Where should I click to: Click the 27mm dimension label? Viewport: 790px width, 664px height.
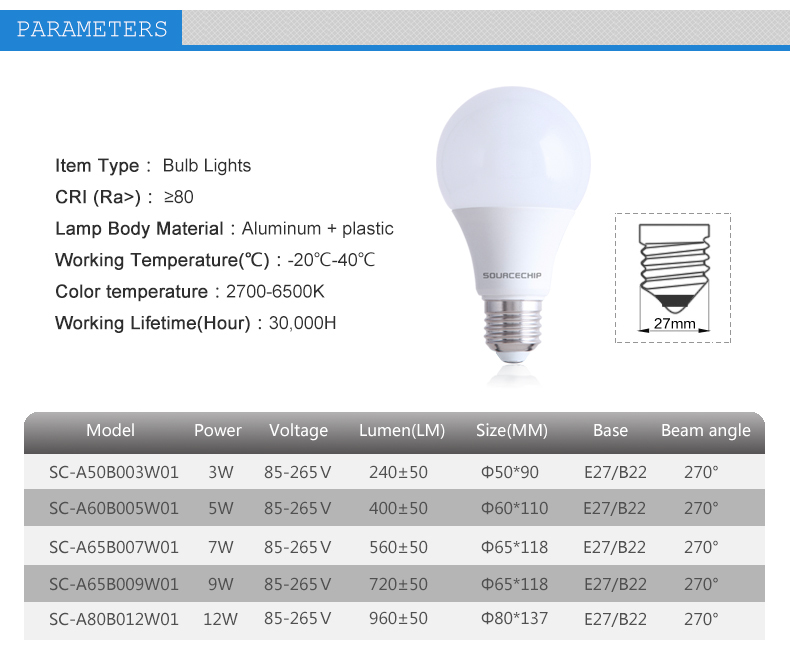[x=674, y=324]
